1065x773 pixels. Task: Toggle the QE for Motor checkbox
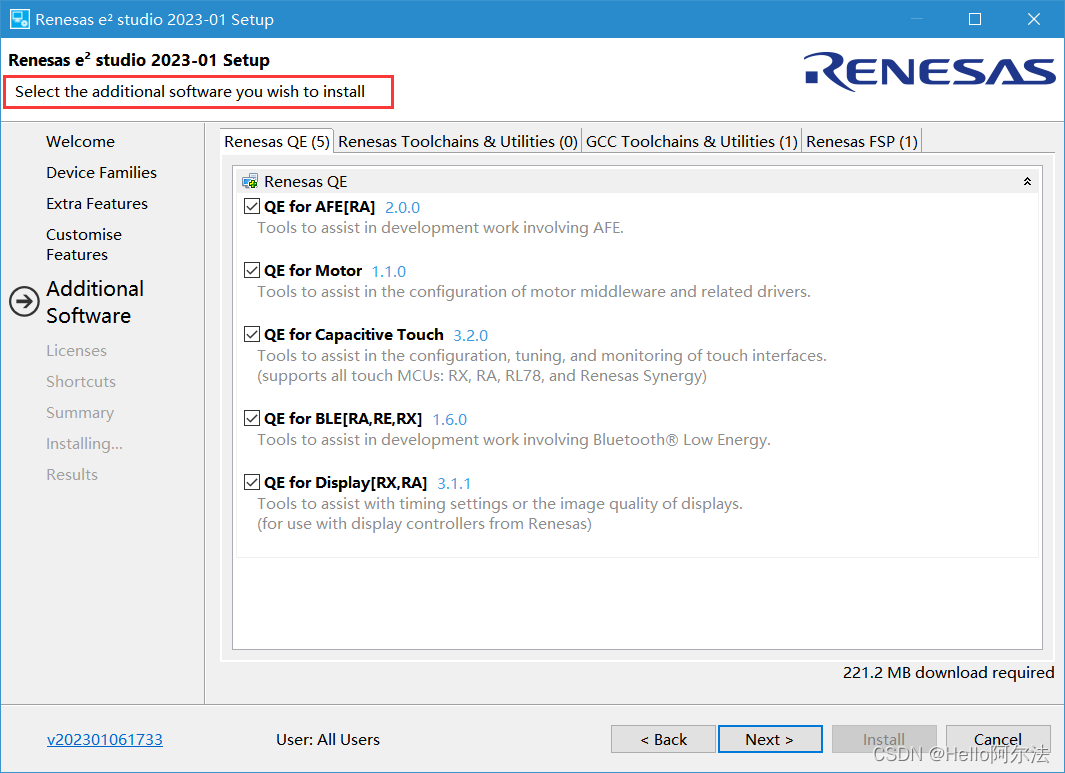tap(252, 270)
